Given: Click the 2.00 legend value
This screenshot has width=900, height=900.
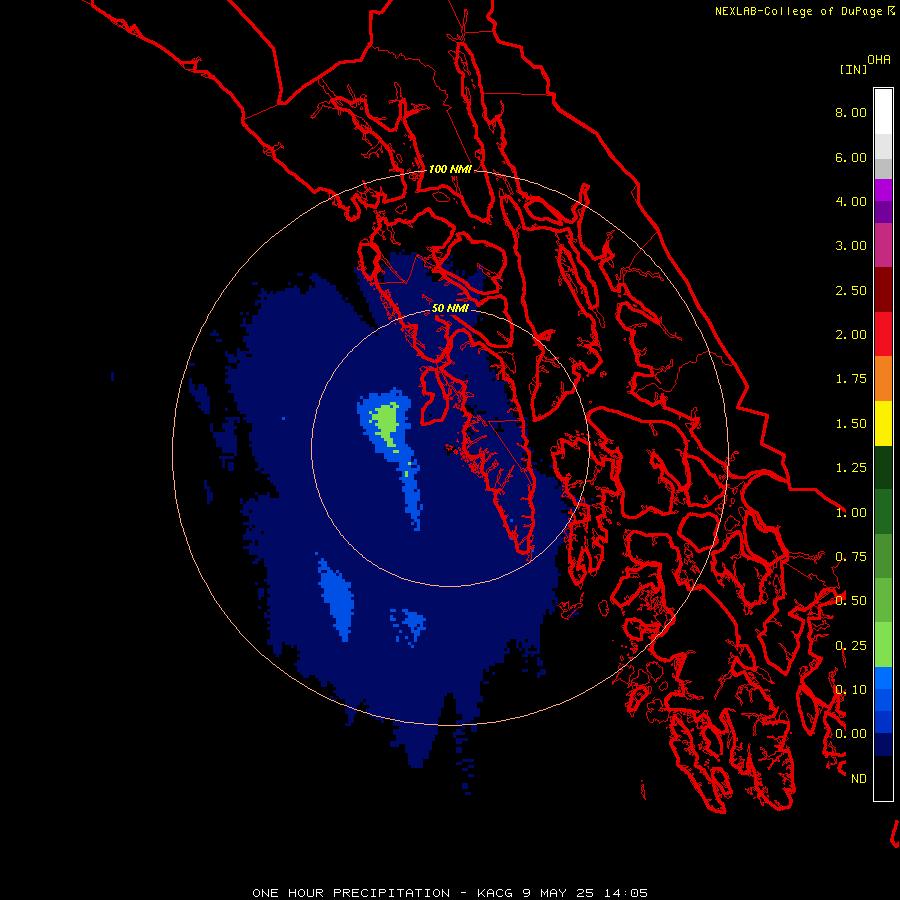Looking at the screenshot, I should point(851,335).
